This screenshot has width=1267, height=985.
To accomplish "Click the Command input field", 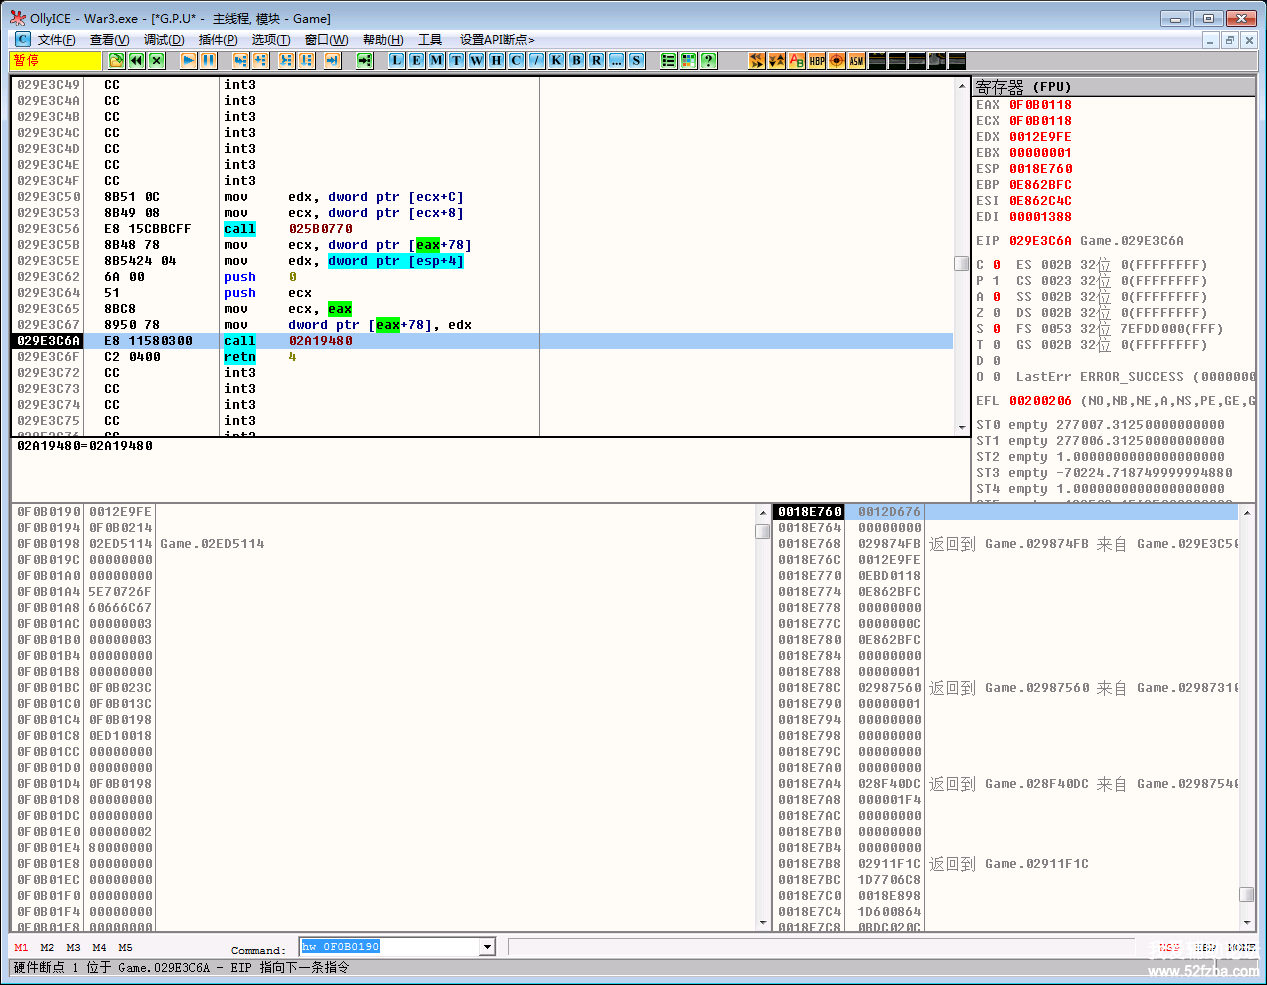I will click(390, 947).
